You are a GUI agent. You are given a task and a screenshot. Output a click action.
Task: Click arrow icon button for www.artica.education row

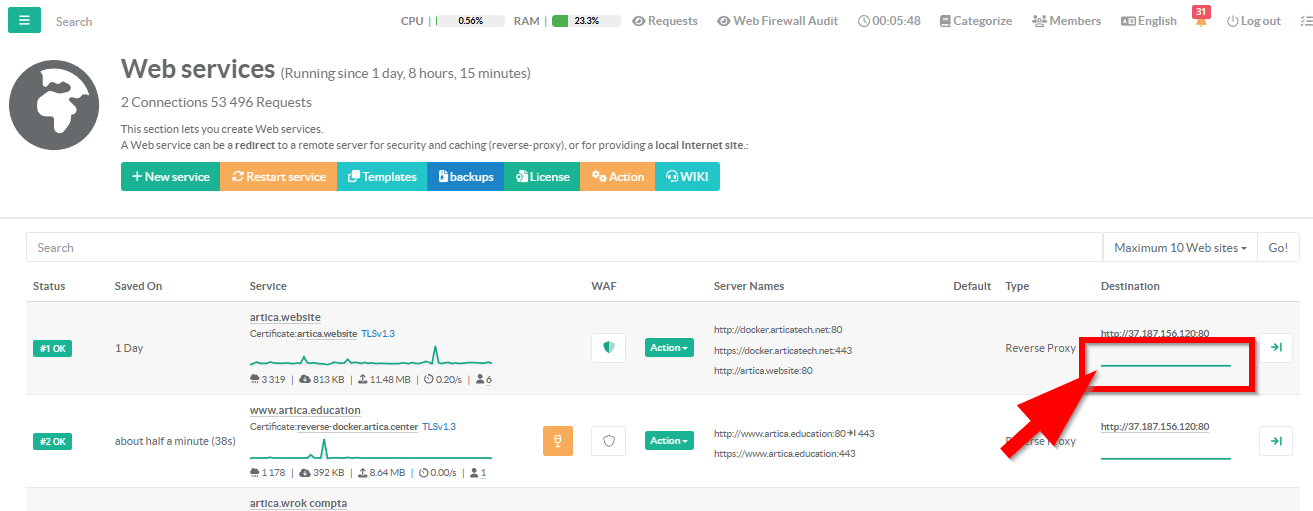pyautogui.click(x=1276, y=441)
